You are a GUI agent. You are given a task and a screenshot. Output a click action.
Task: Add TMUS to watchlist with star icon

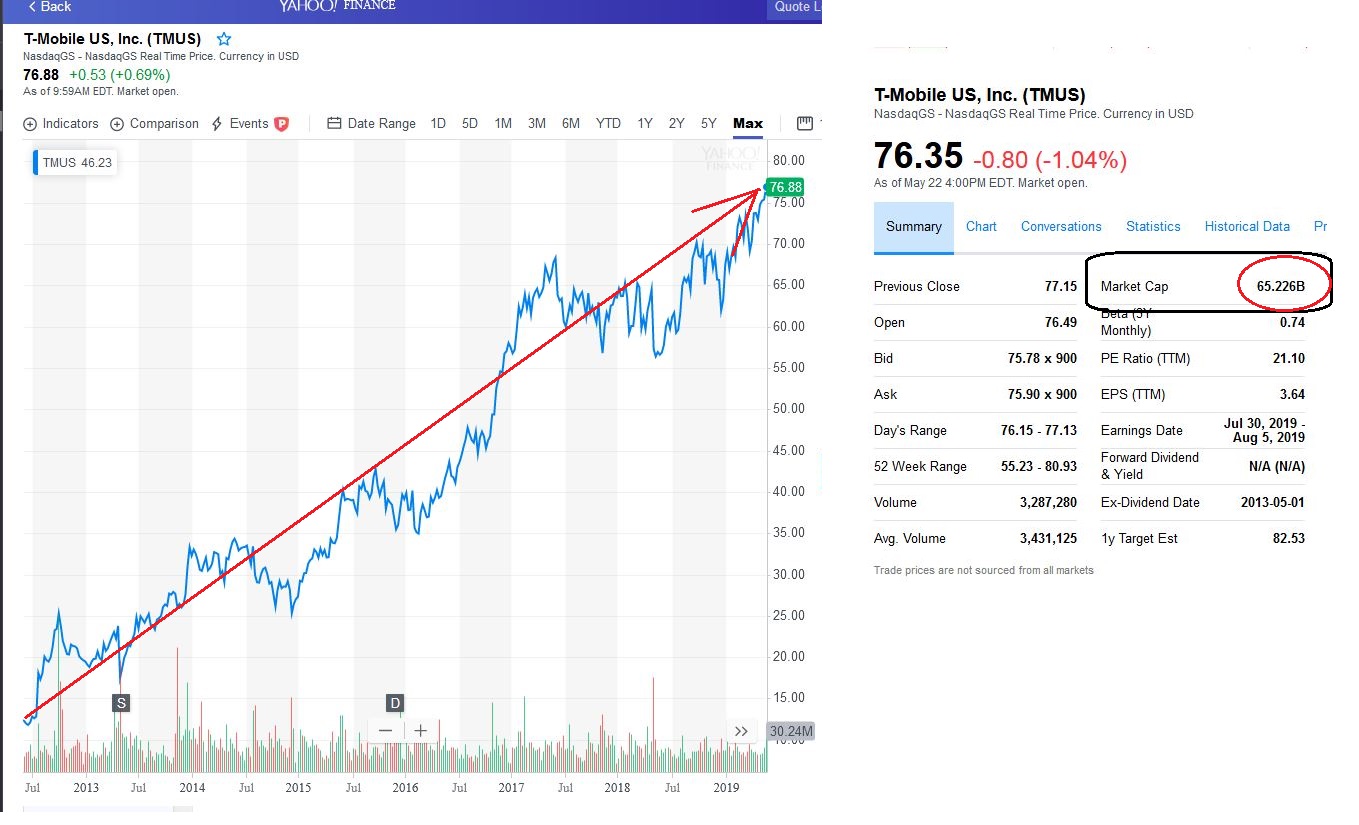tap(224, 39)
